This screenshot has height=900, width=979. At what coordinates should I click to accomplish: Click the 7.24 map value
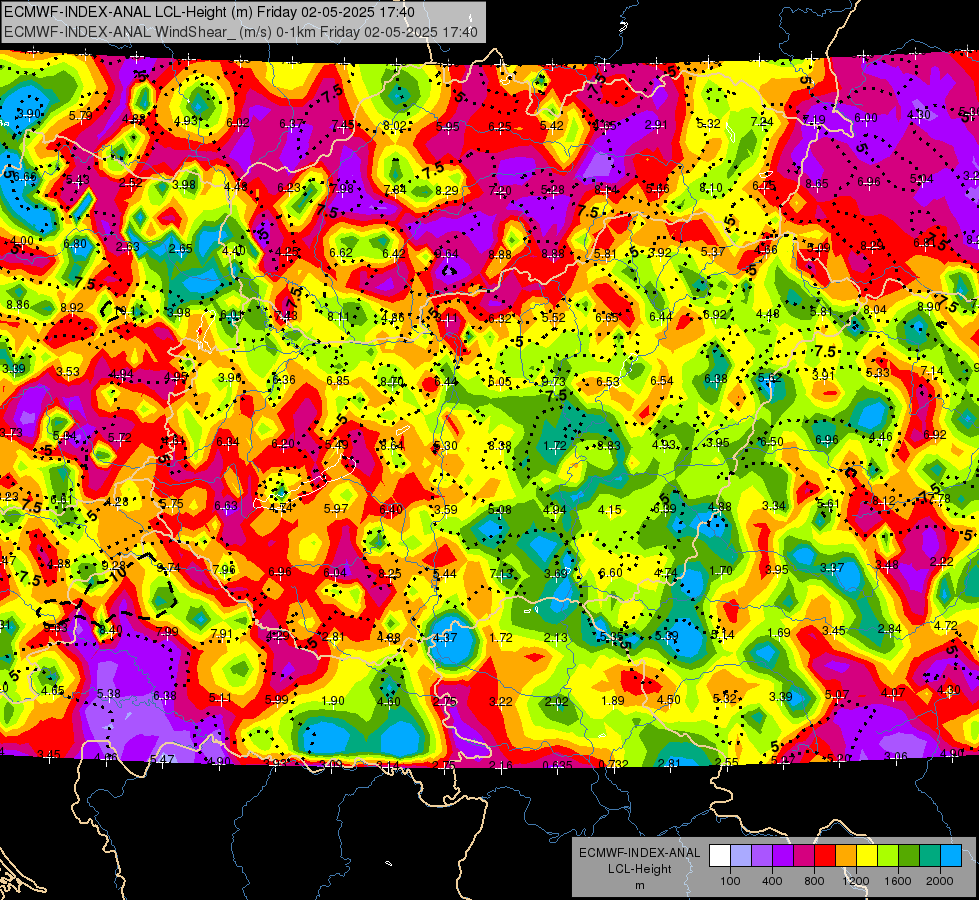tap(762, 122)
